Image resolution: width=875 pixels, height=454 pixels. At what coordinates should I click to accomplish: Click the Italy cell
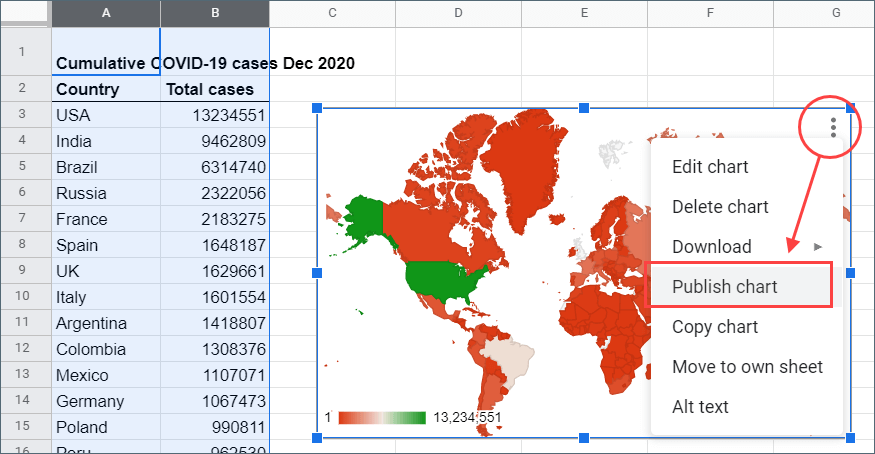coord(106,297)
